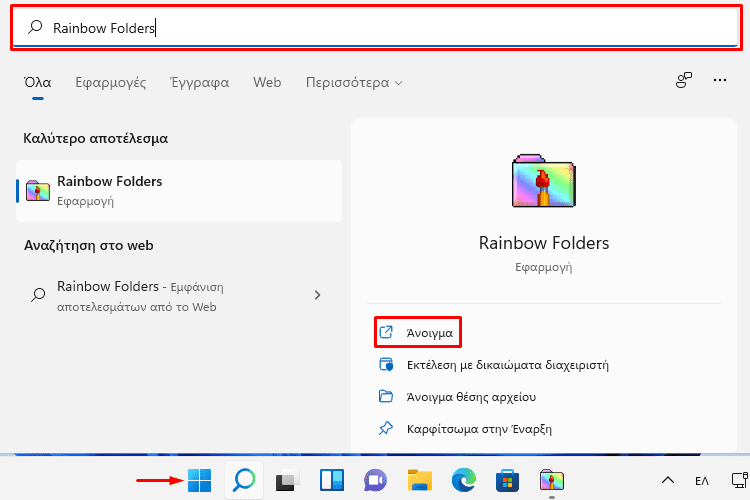Click the large Rainbow Folders app icon
The height and width of the screenshot is (500, 750).
543,181
